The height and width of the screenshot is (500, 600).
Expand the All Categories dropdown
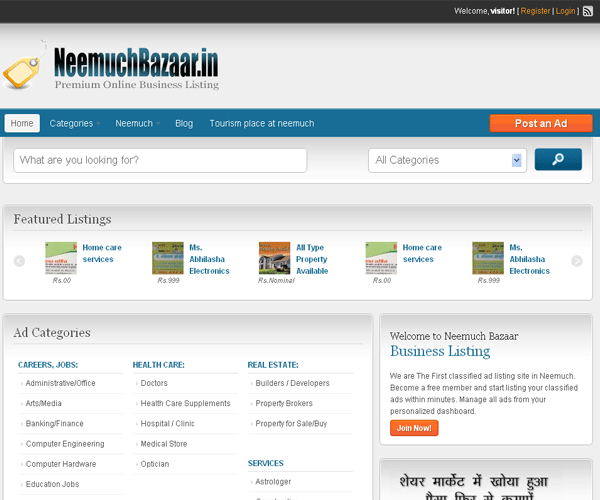[448, 160]
